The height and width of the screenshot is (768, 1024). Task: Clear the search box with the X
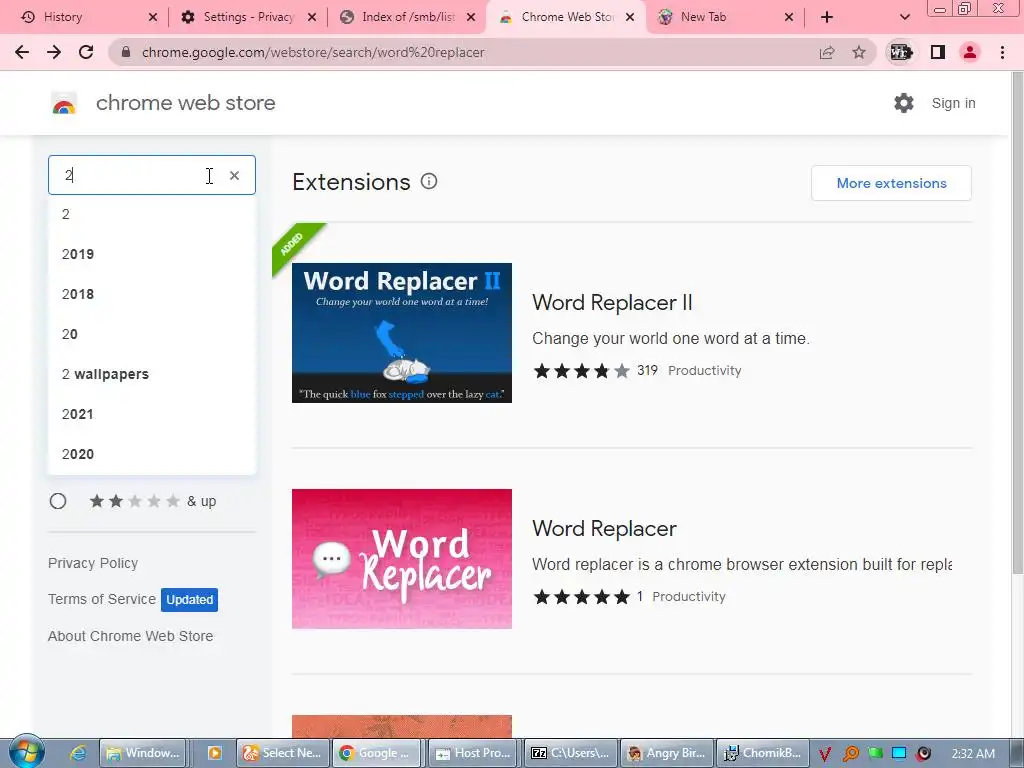click(x=234, y=175)
